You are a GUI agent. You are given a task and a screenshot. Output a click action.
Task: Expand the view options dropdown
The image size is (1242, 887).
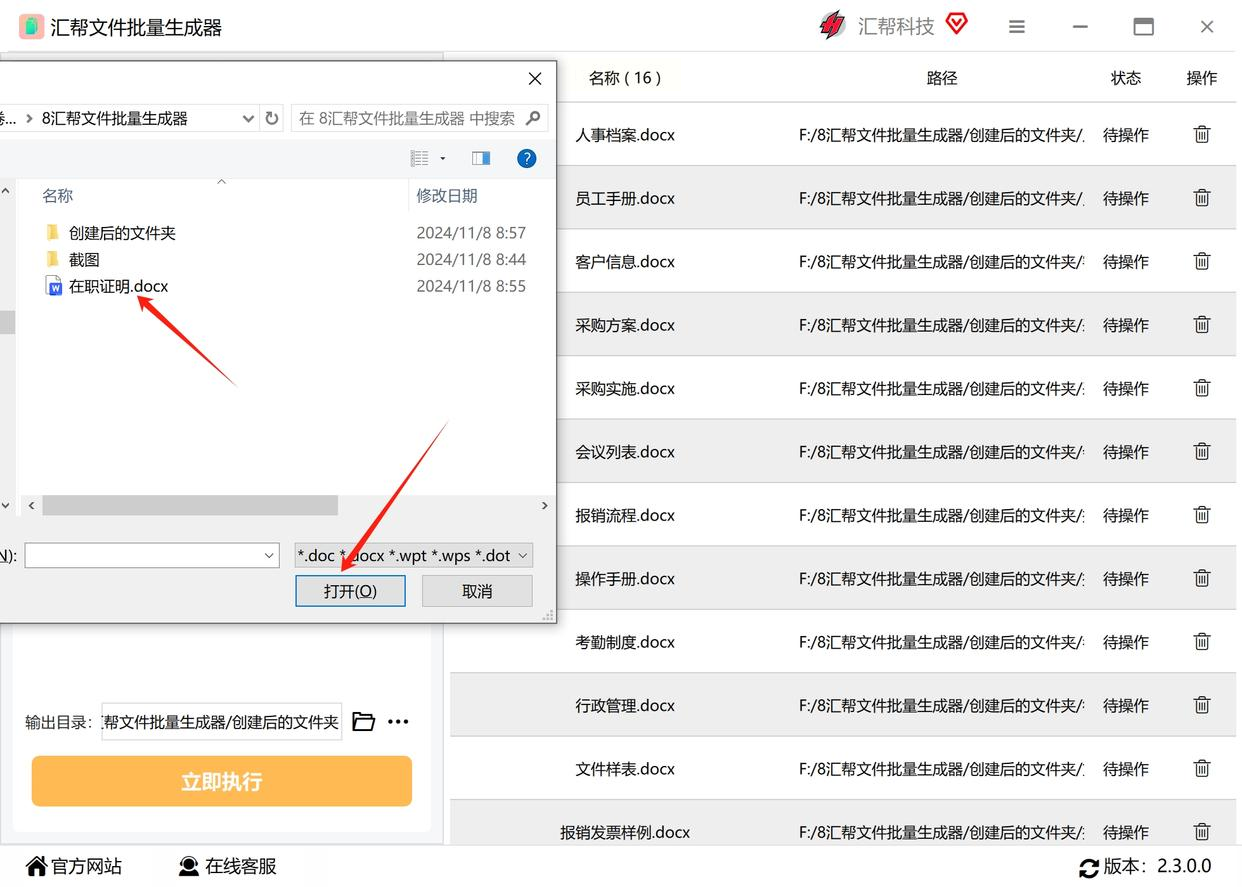point(443,158)
